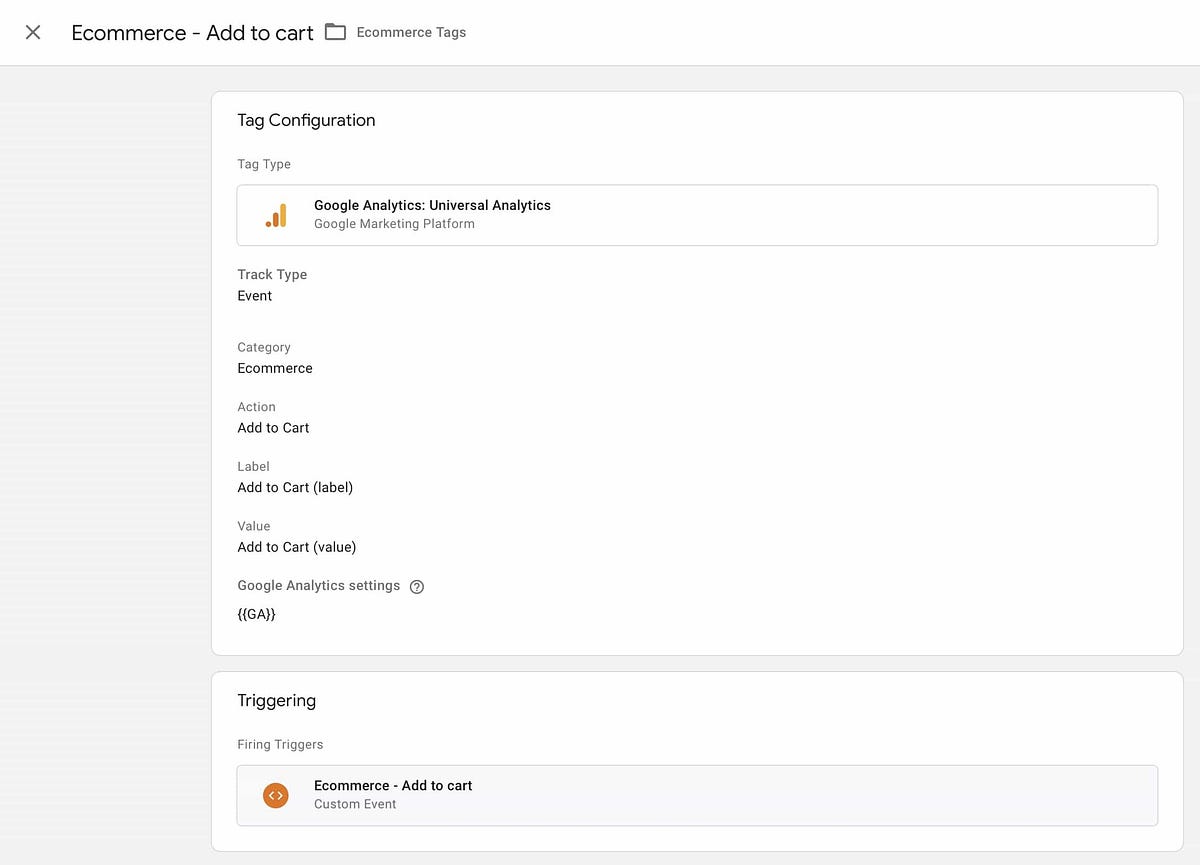The height and width of the screenshot is (865, 1200).
Task: Click the Action value Add to Cart
Action: 273,428
